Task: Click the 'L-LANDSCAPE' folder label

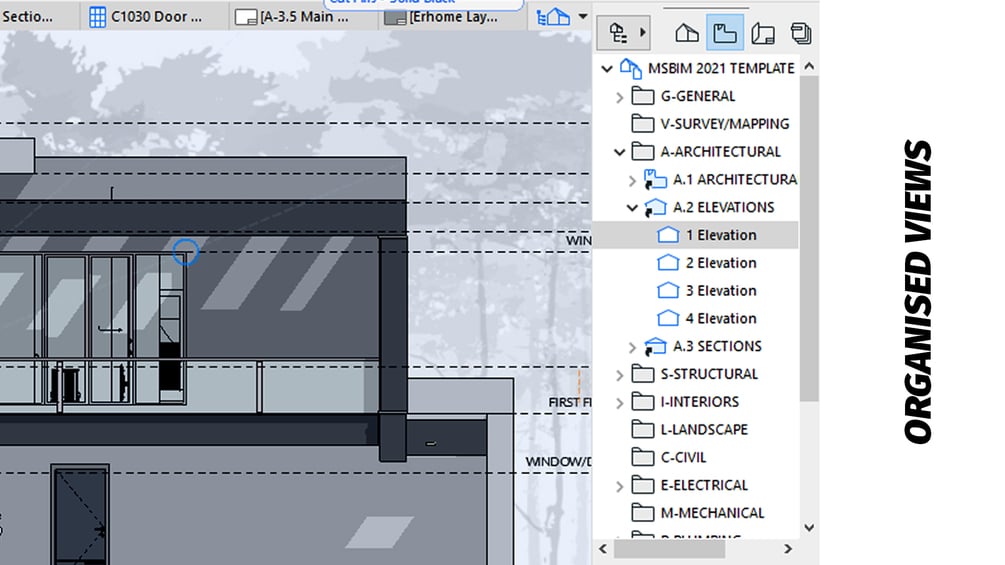Action: [704, 430]
